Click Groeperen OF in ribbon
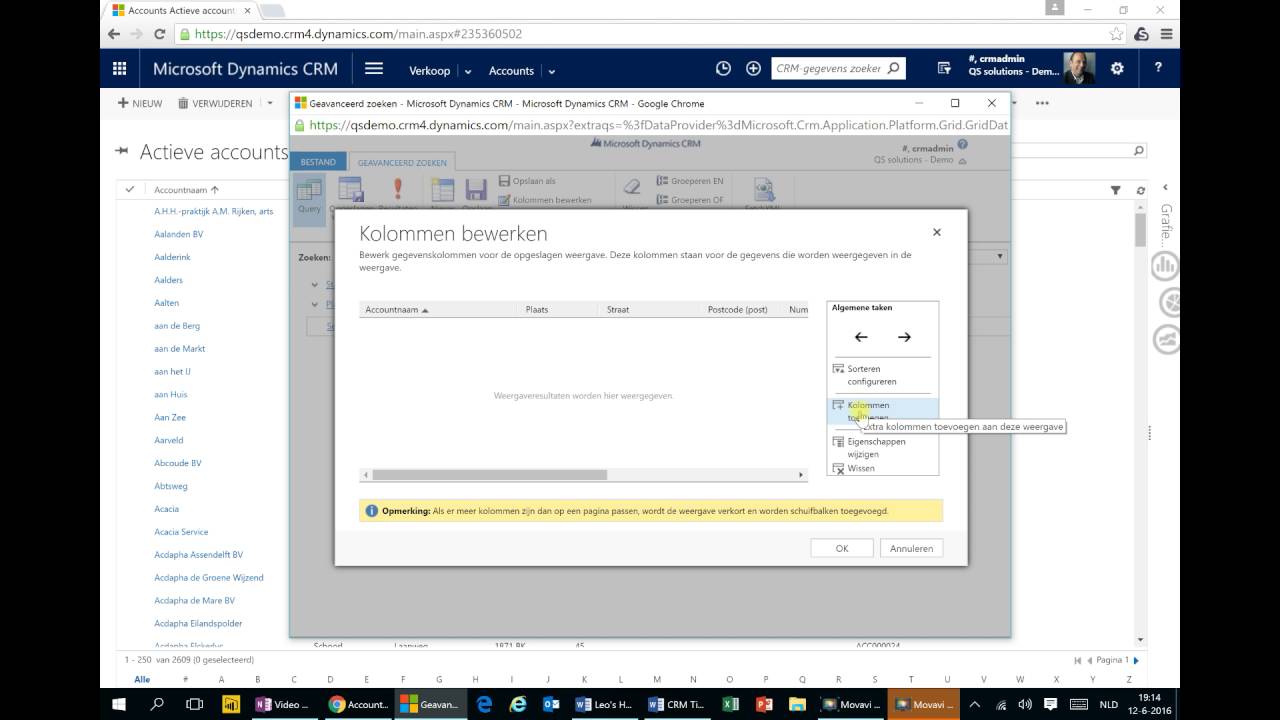Viewport: 1280px width, 720px height. coord(690,200)
